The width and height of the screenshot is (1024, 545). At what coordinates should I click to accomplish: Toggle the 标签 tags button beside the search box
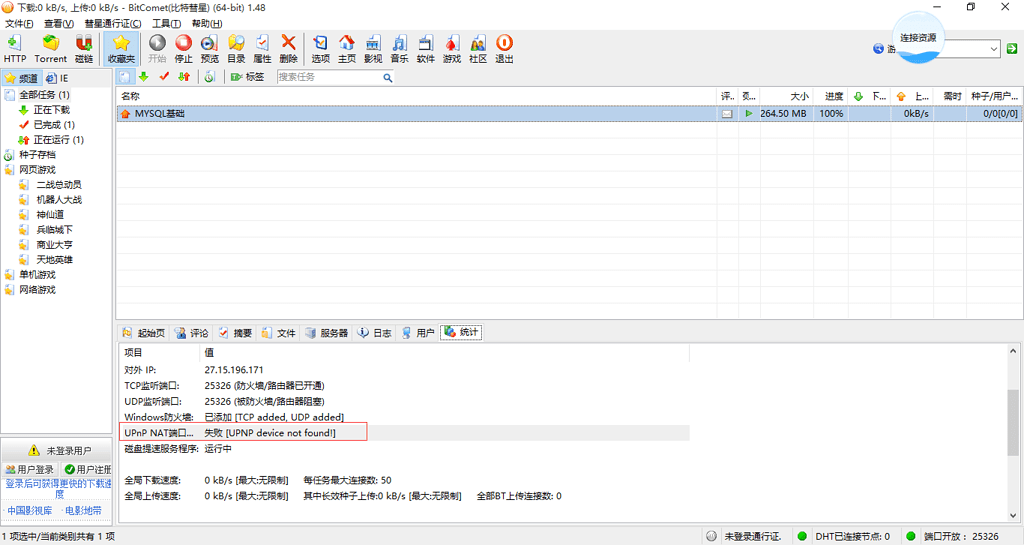coord(248,77)
